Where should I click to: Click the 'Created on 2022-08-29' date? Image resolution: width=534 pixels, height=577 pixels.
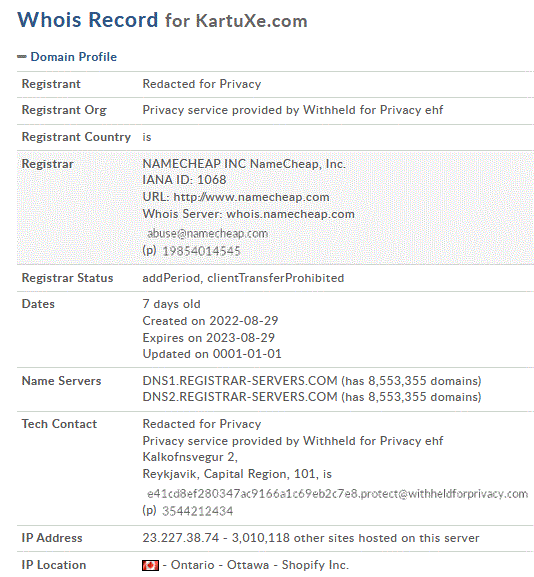pyautogui.click(x=210, y=321)
